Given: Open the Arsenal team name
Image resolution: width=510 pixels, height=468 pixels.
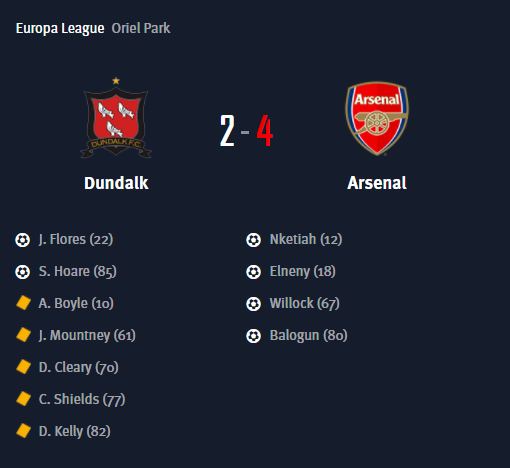Looking at the screenshot, I should click(x=377, y=183).
